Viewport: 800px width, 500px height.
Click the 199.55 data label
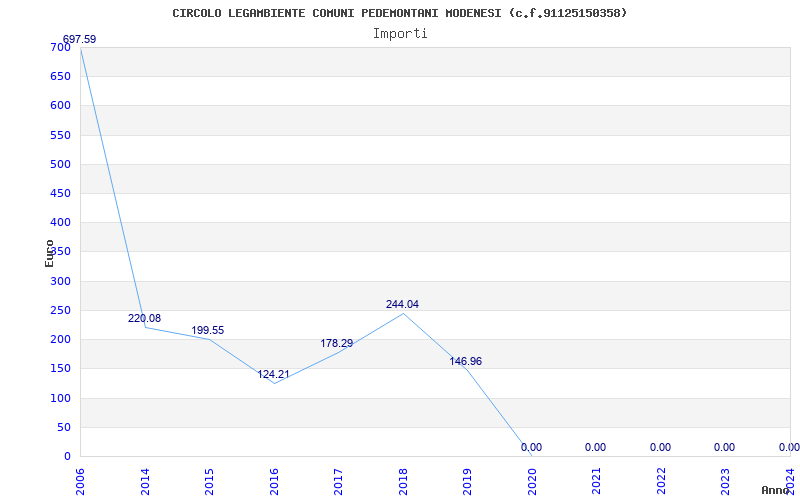208,330
